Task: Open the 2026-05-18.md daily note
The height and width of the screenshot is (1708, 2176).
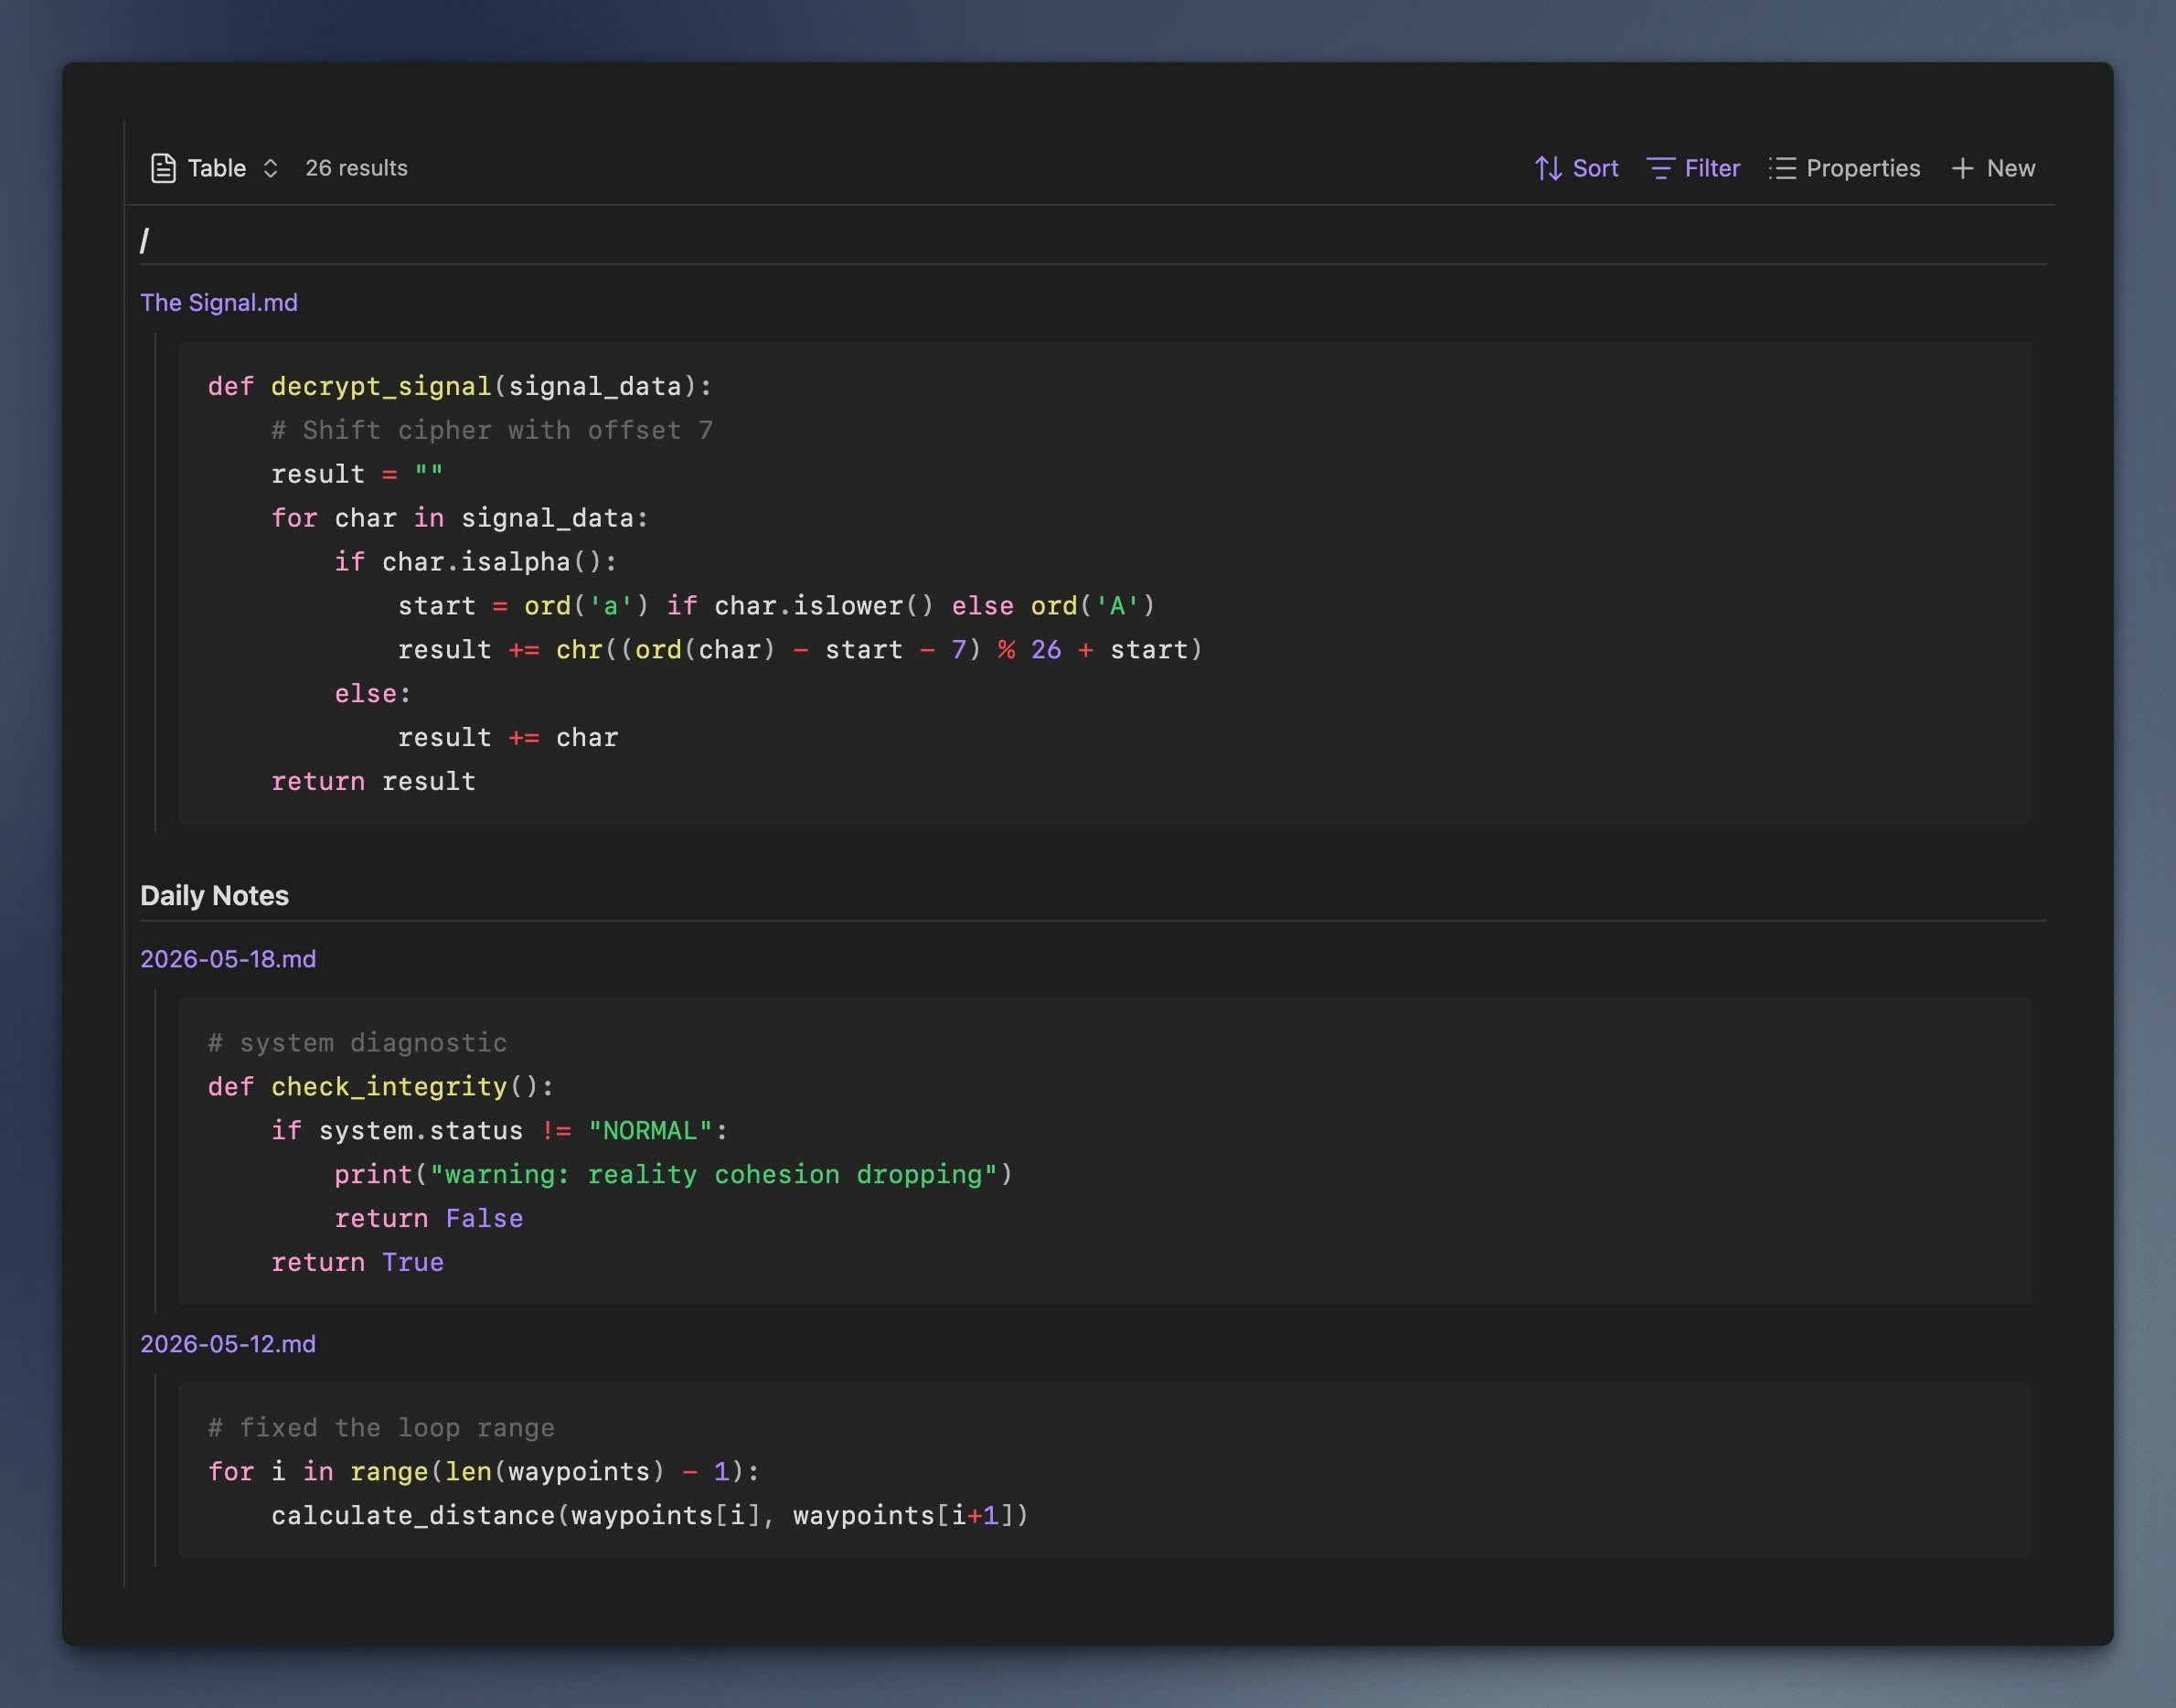Action: click(227, 958)
